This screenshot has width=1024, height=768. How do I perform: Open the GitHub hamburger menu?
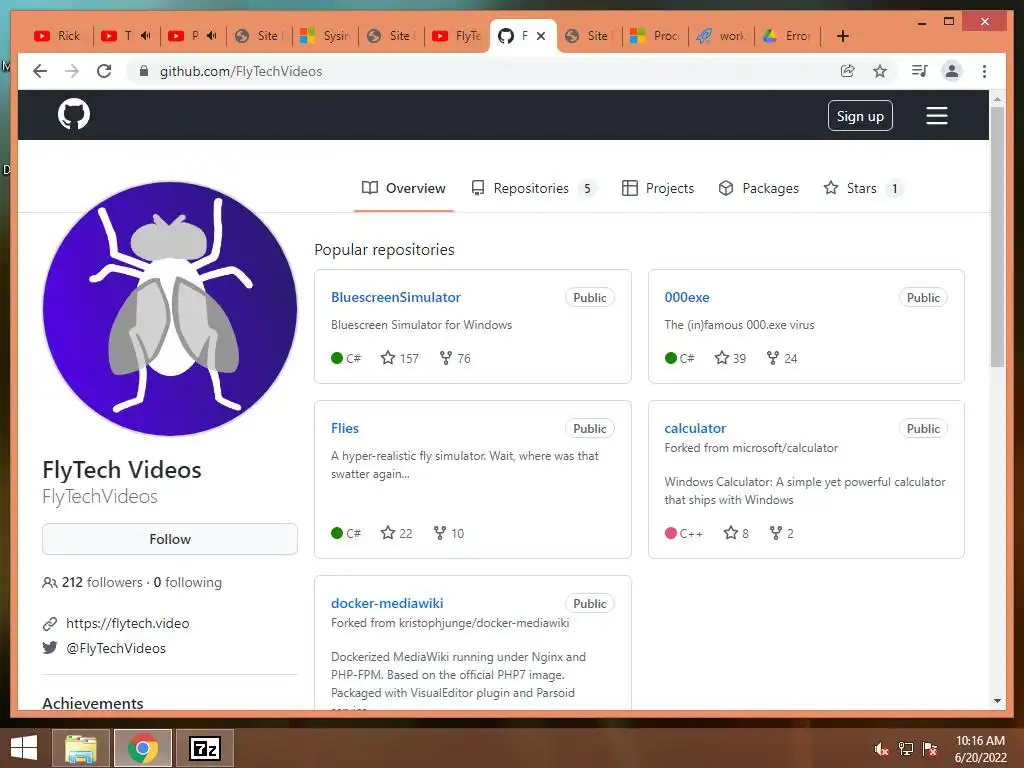pyautogui.click(x=936, y=116)
